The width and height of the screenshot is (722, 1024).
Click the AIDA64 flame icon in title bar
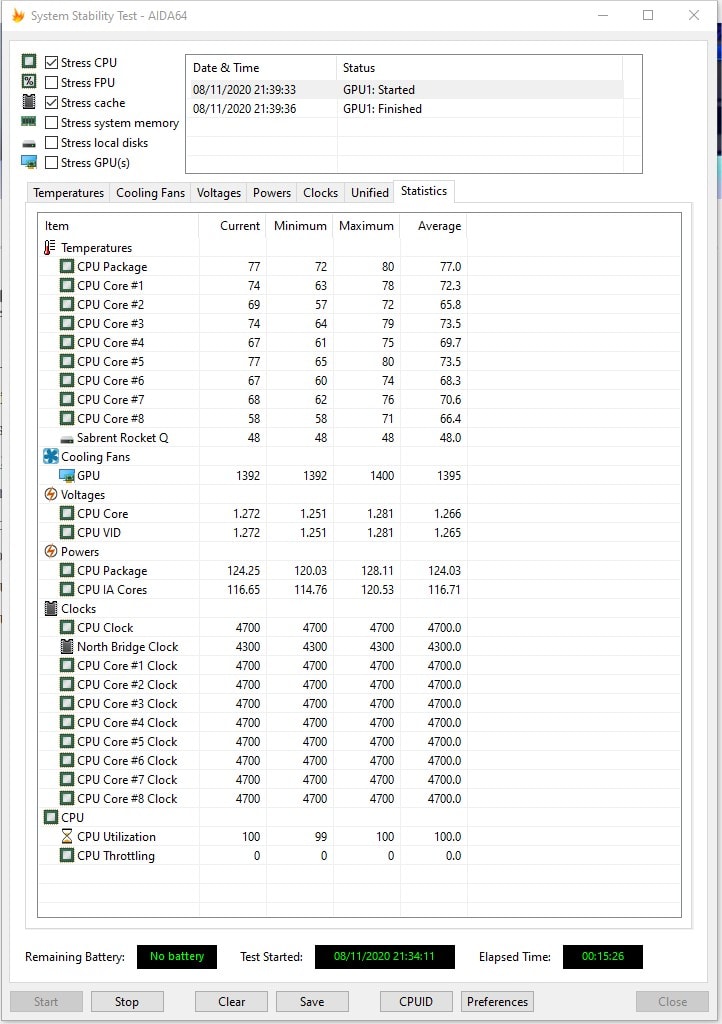18,16
